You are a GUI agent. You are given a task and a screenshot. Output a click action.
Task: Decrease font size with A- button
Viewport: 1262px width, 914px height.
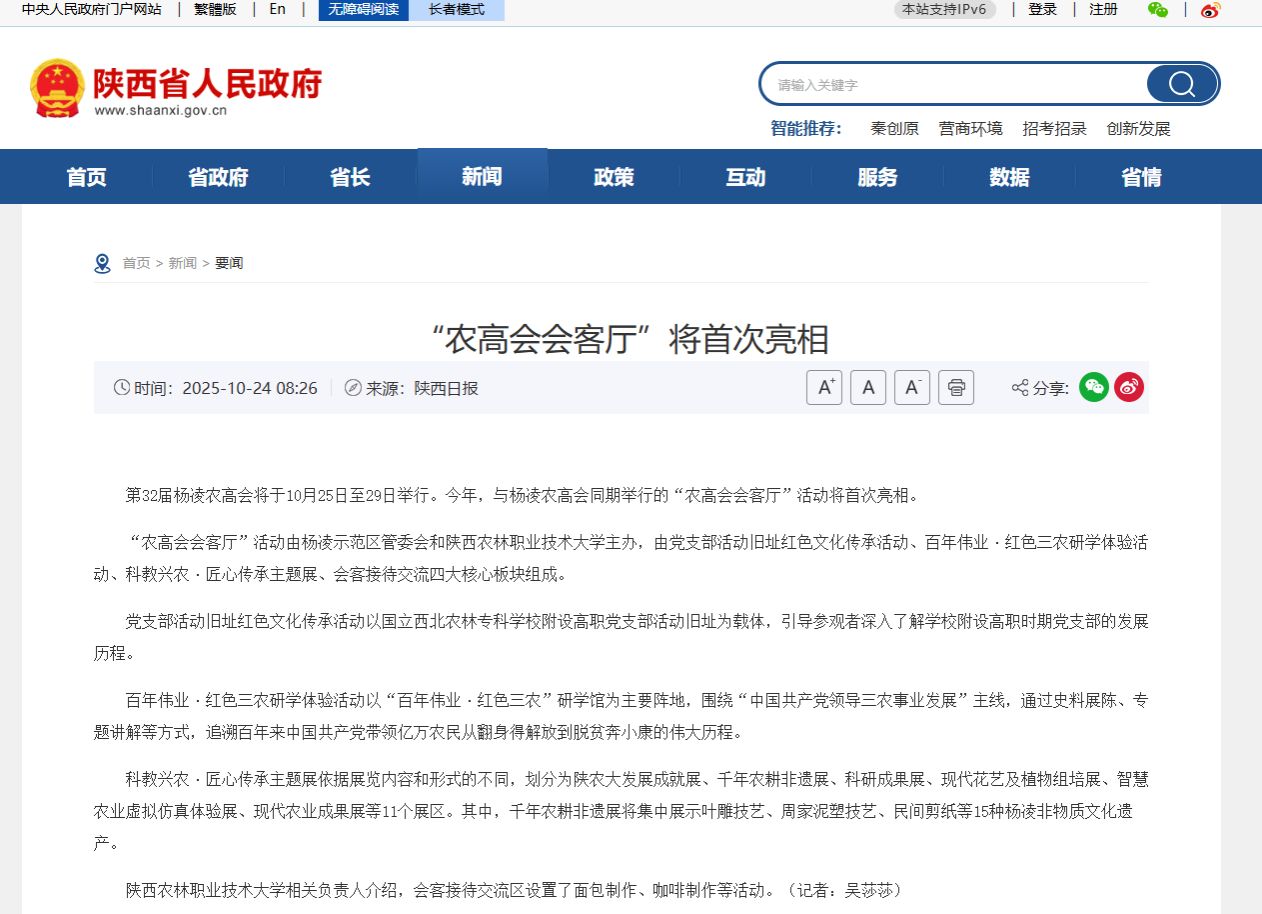click(912, 388)
